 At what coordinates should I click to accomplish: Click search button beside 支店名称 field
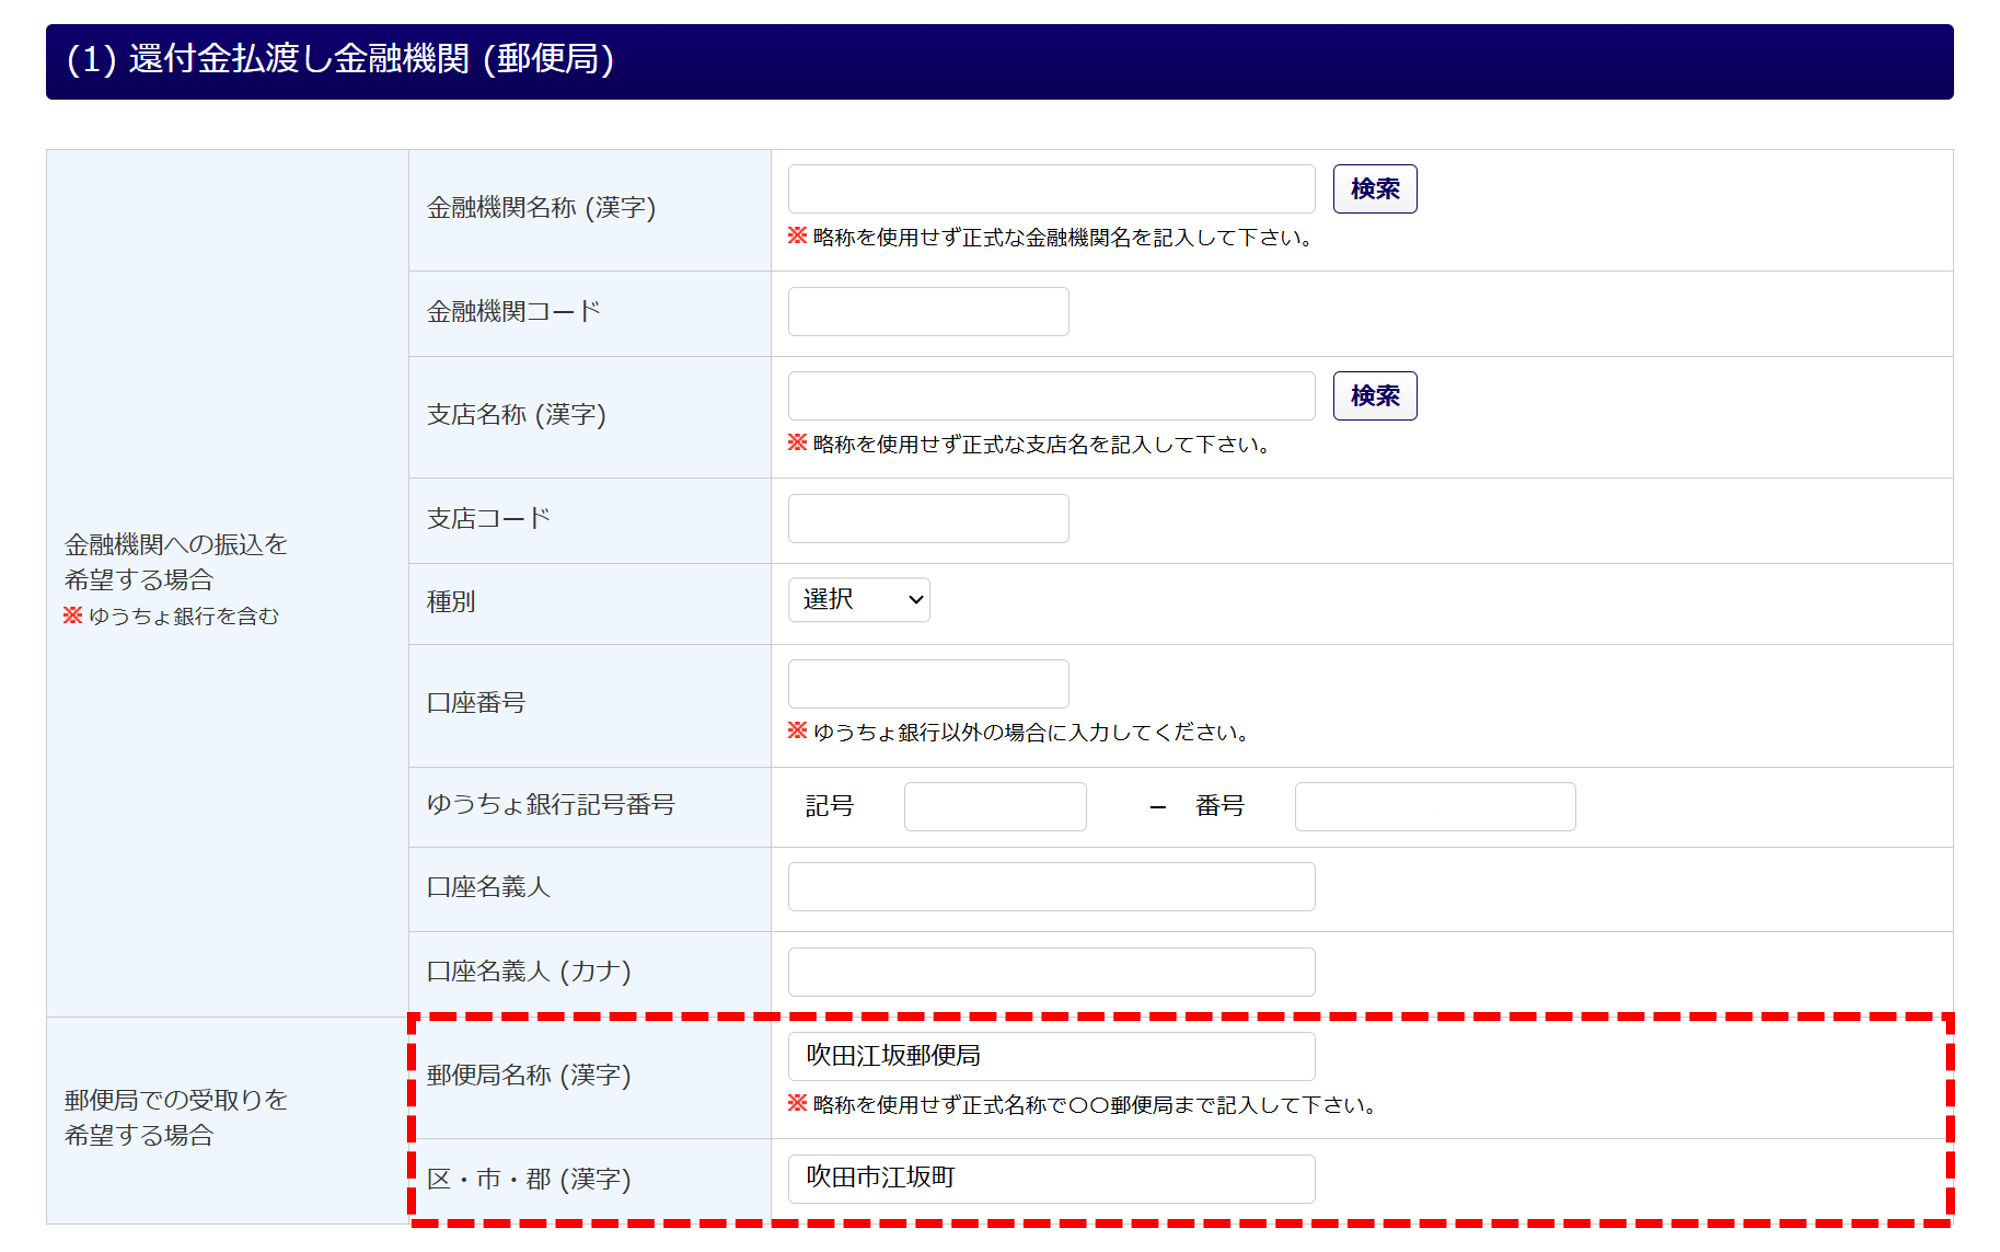1374,396
